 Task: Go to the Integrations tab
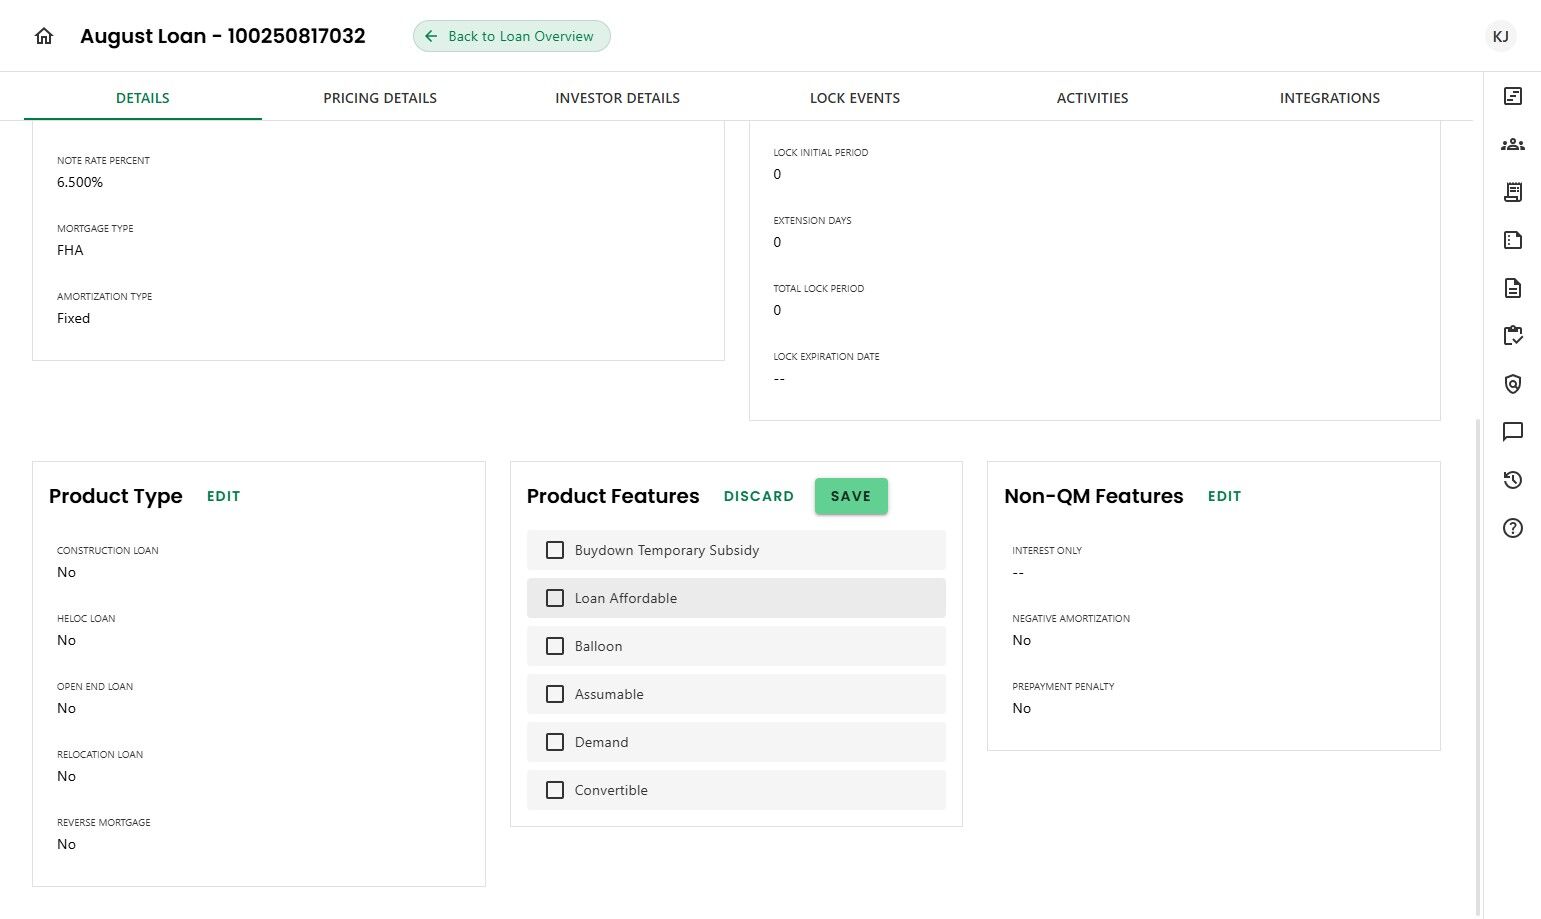(x=1329, y=98)
